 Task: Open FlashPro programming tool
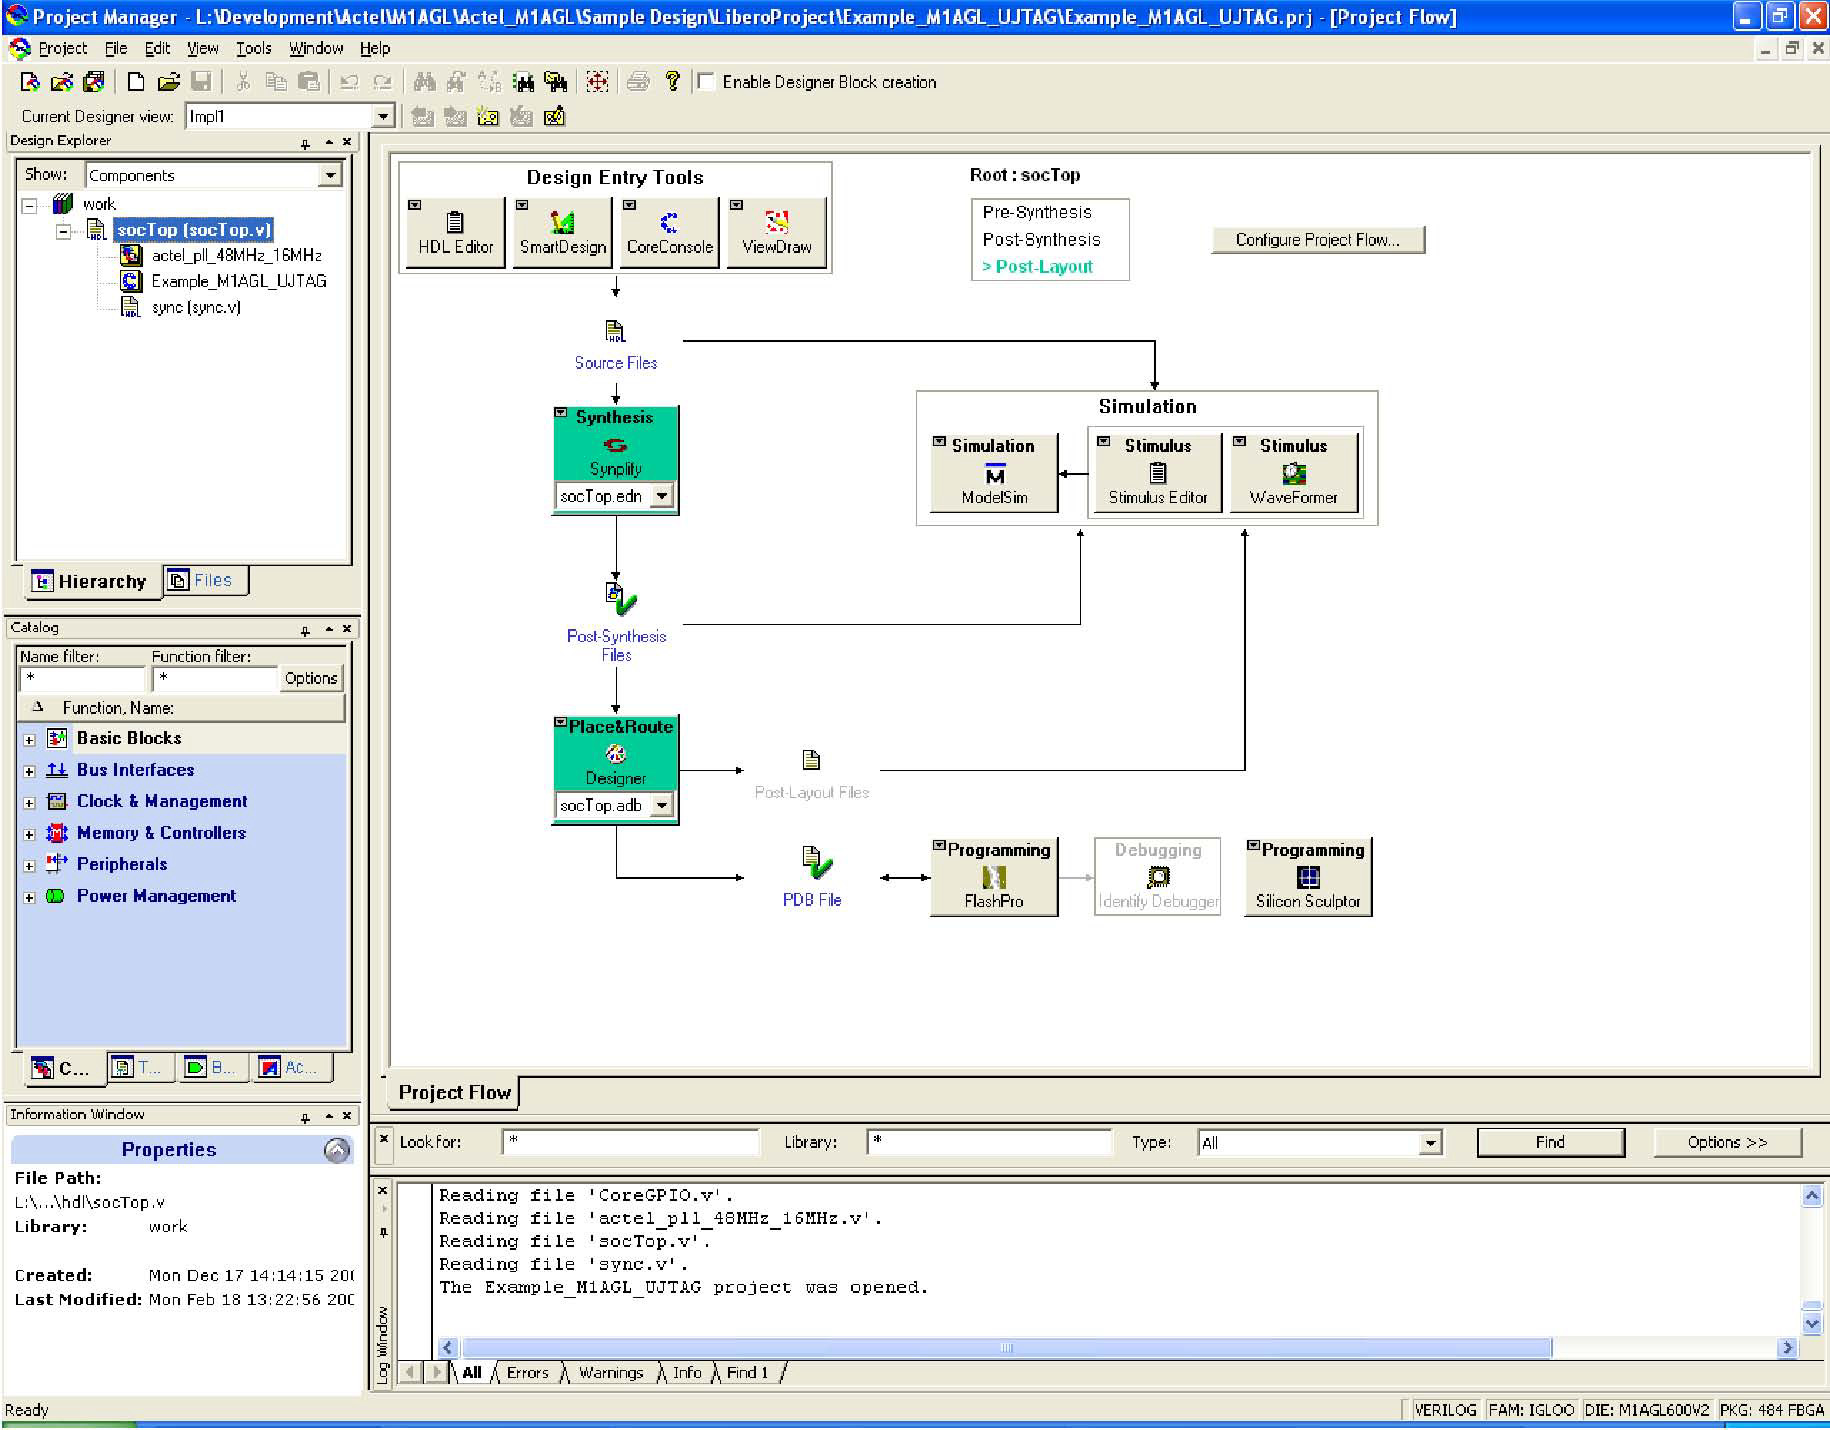coord(993,878)
